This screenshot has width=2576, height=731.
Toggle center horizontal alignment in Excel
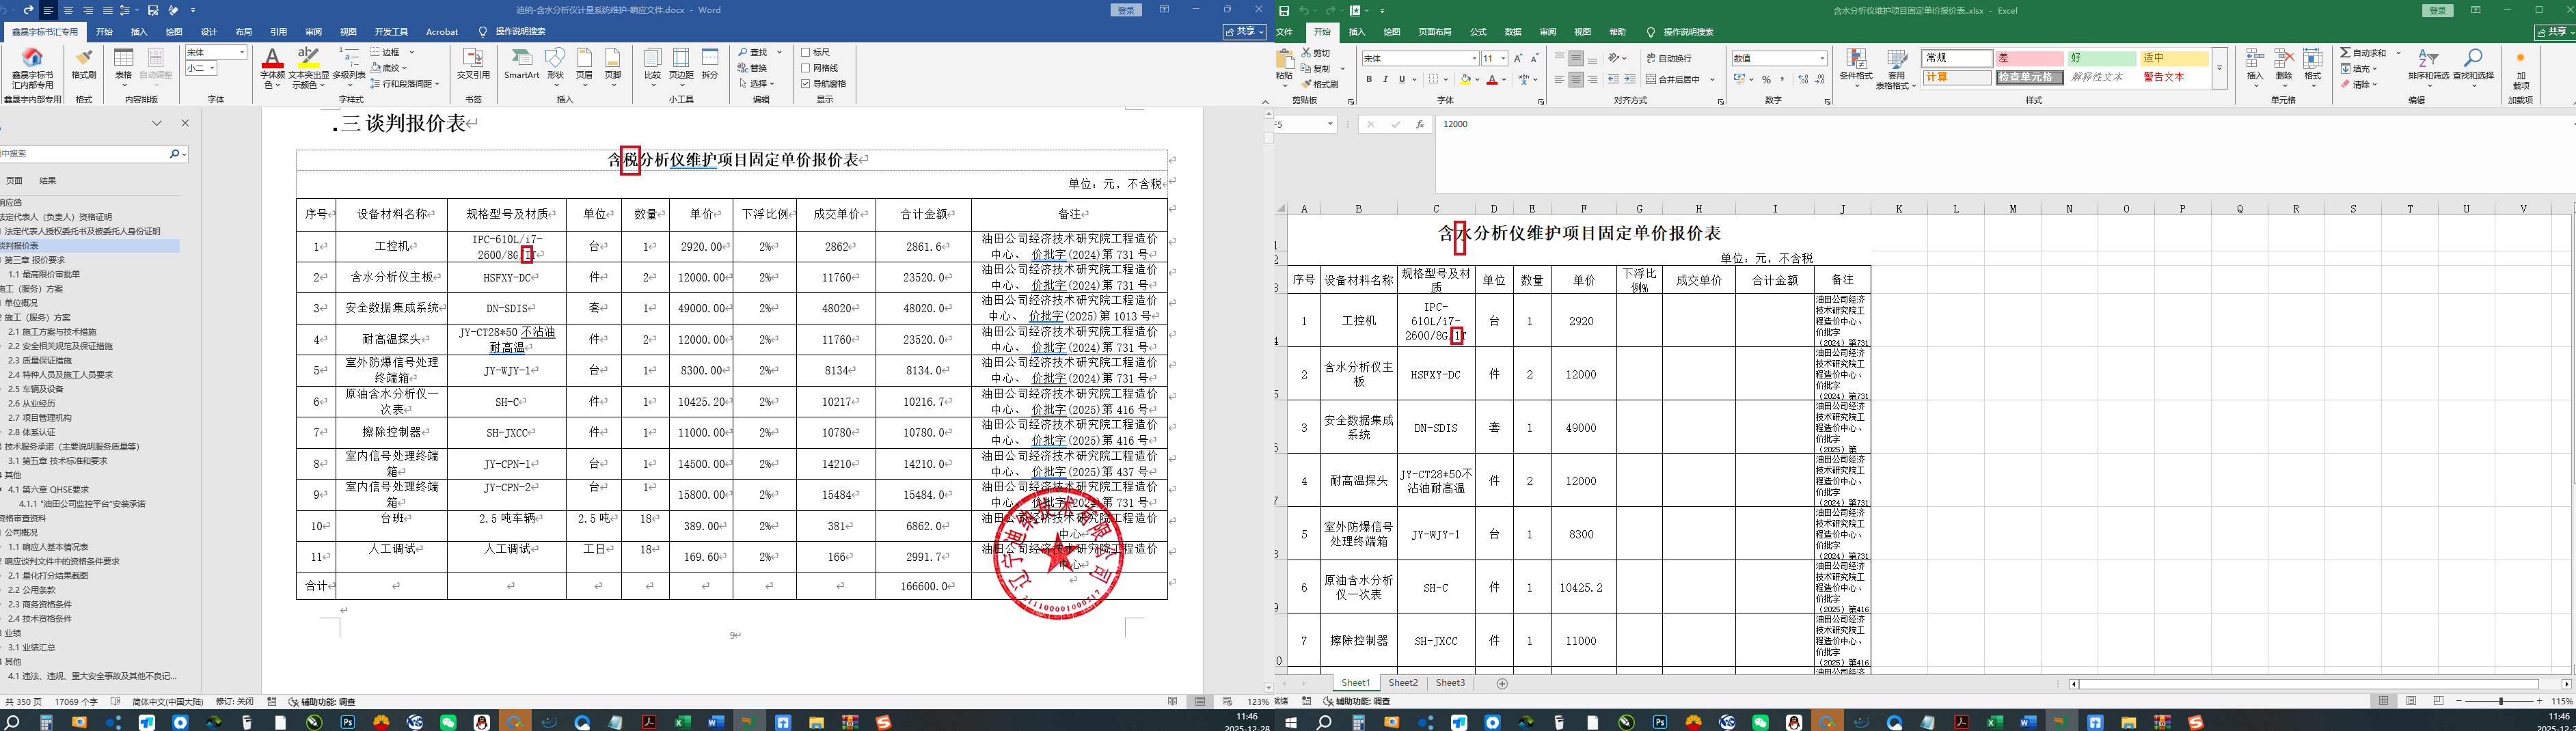click(x=1576, y=79)
